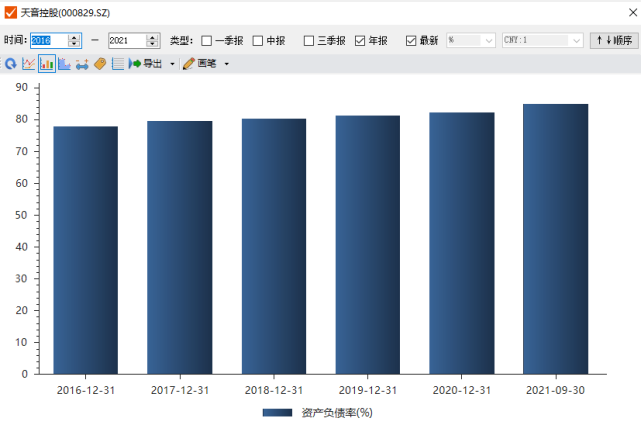Click the 2018-12-31 bar
641x425 pixels.
273,246
